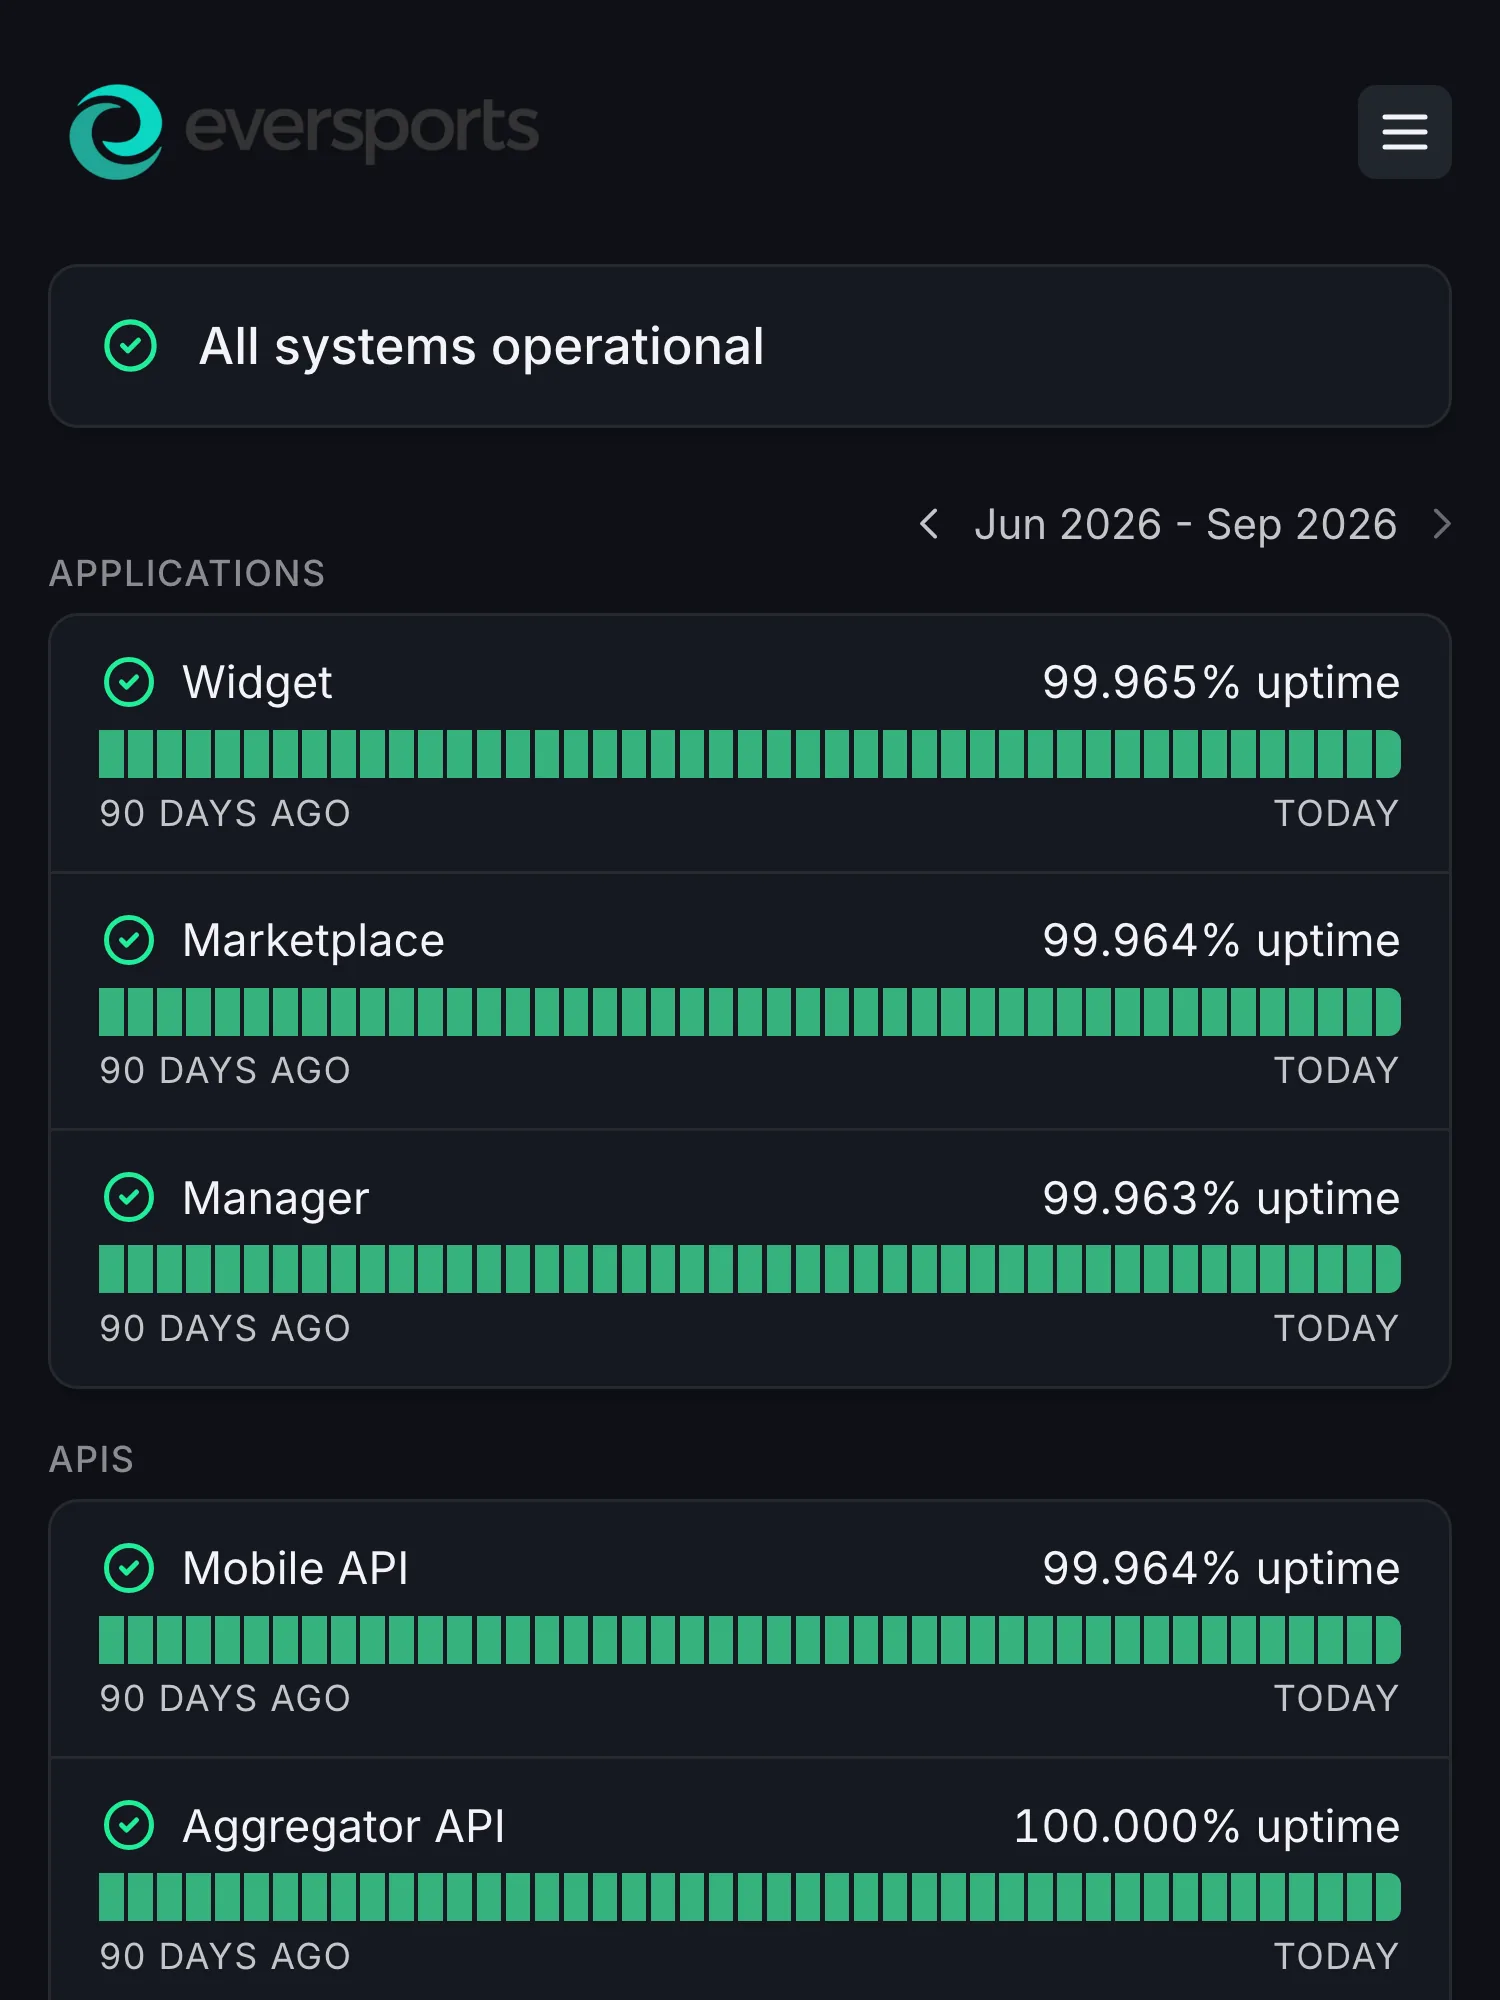Click the APPLICATIONS section heading
Viewport: 1500px width, 2000px height.
pyautogui.click(x=187, y=573)
